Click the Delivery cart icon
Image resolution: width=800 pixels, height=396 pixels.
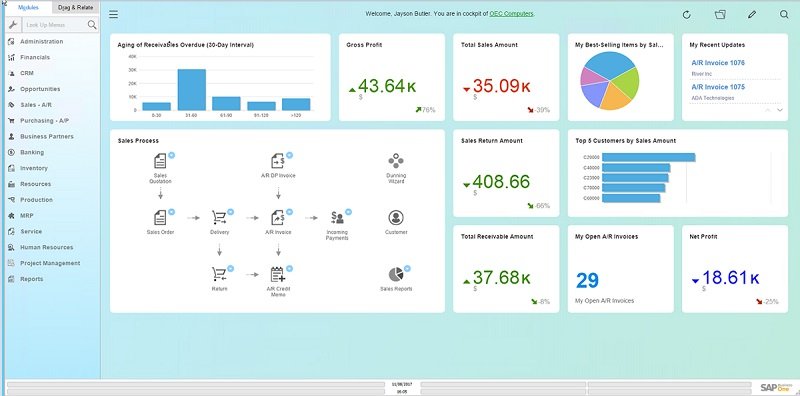(x=219, y=218)
